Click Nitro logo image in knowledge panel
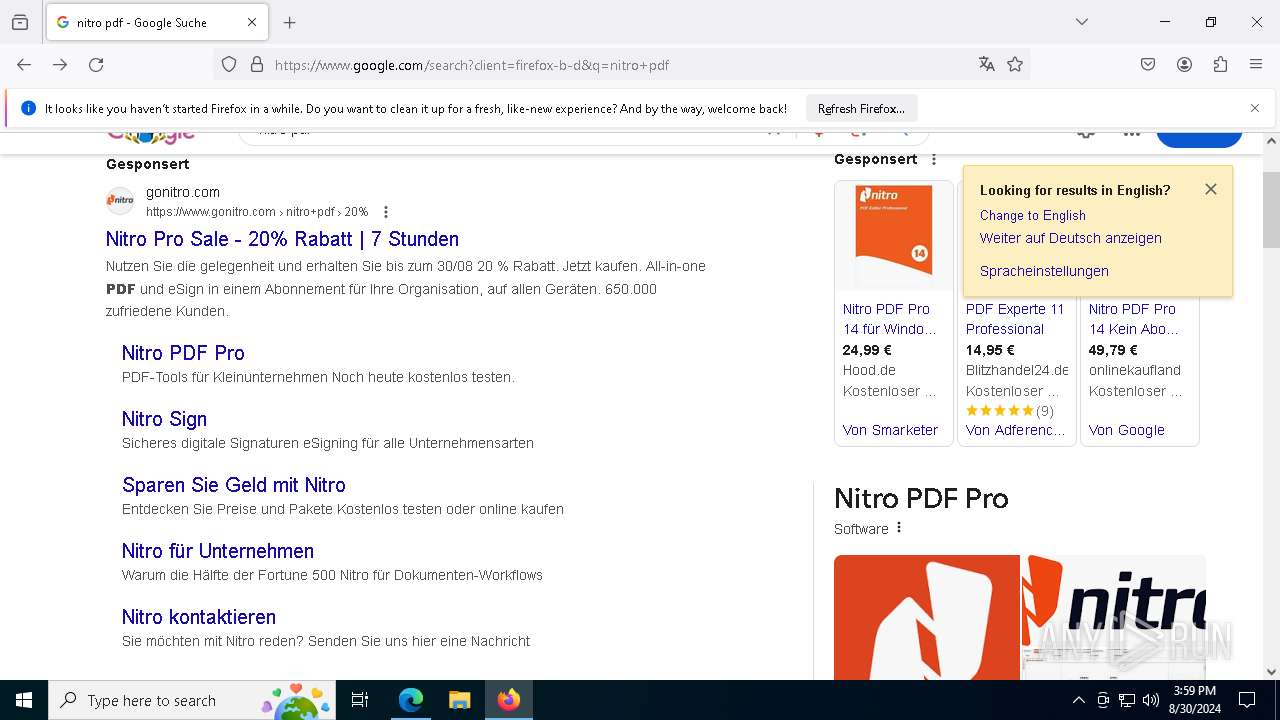This screenshot has width=1280, height=720. coord(927,617)
